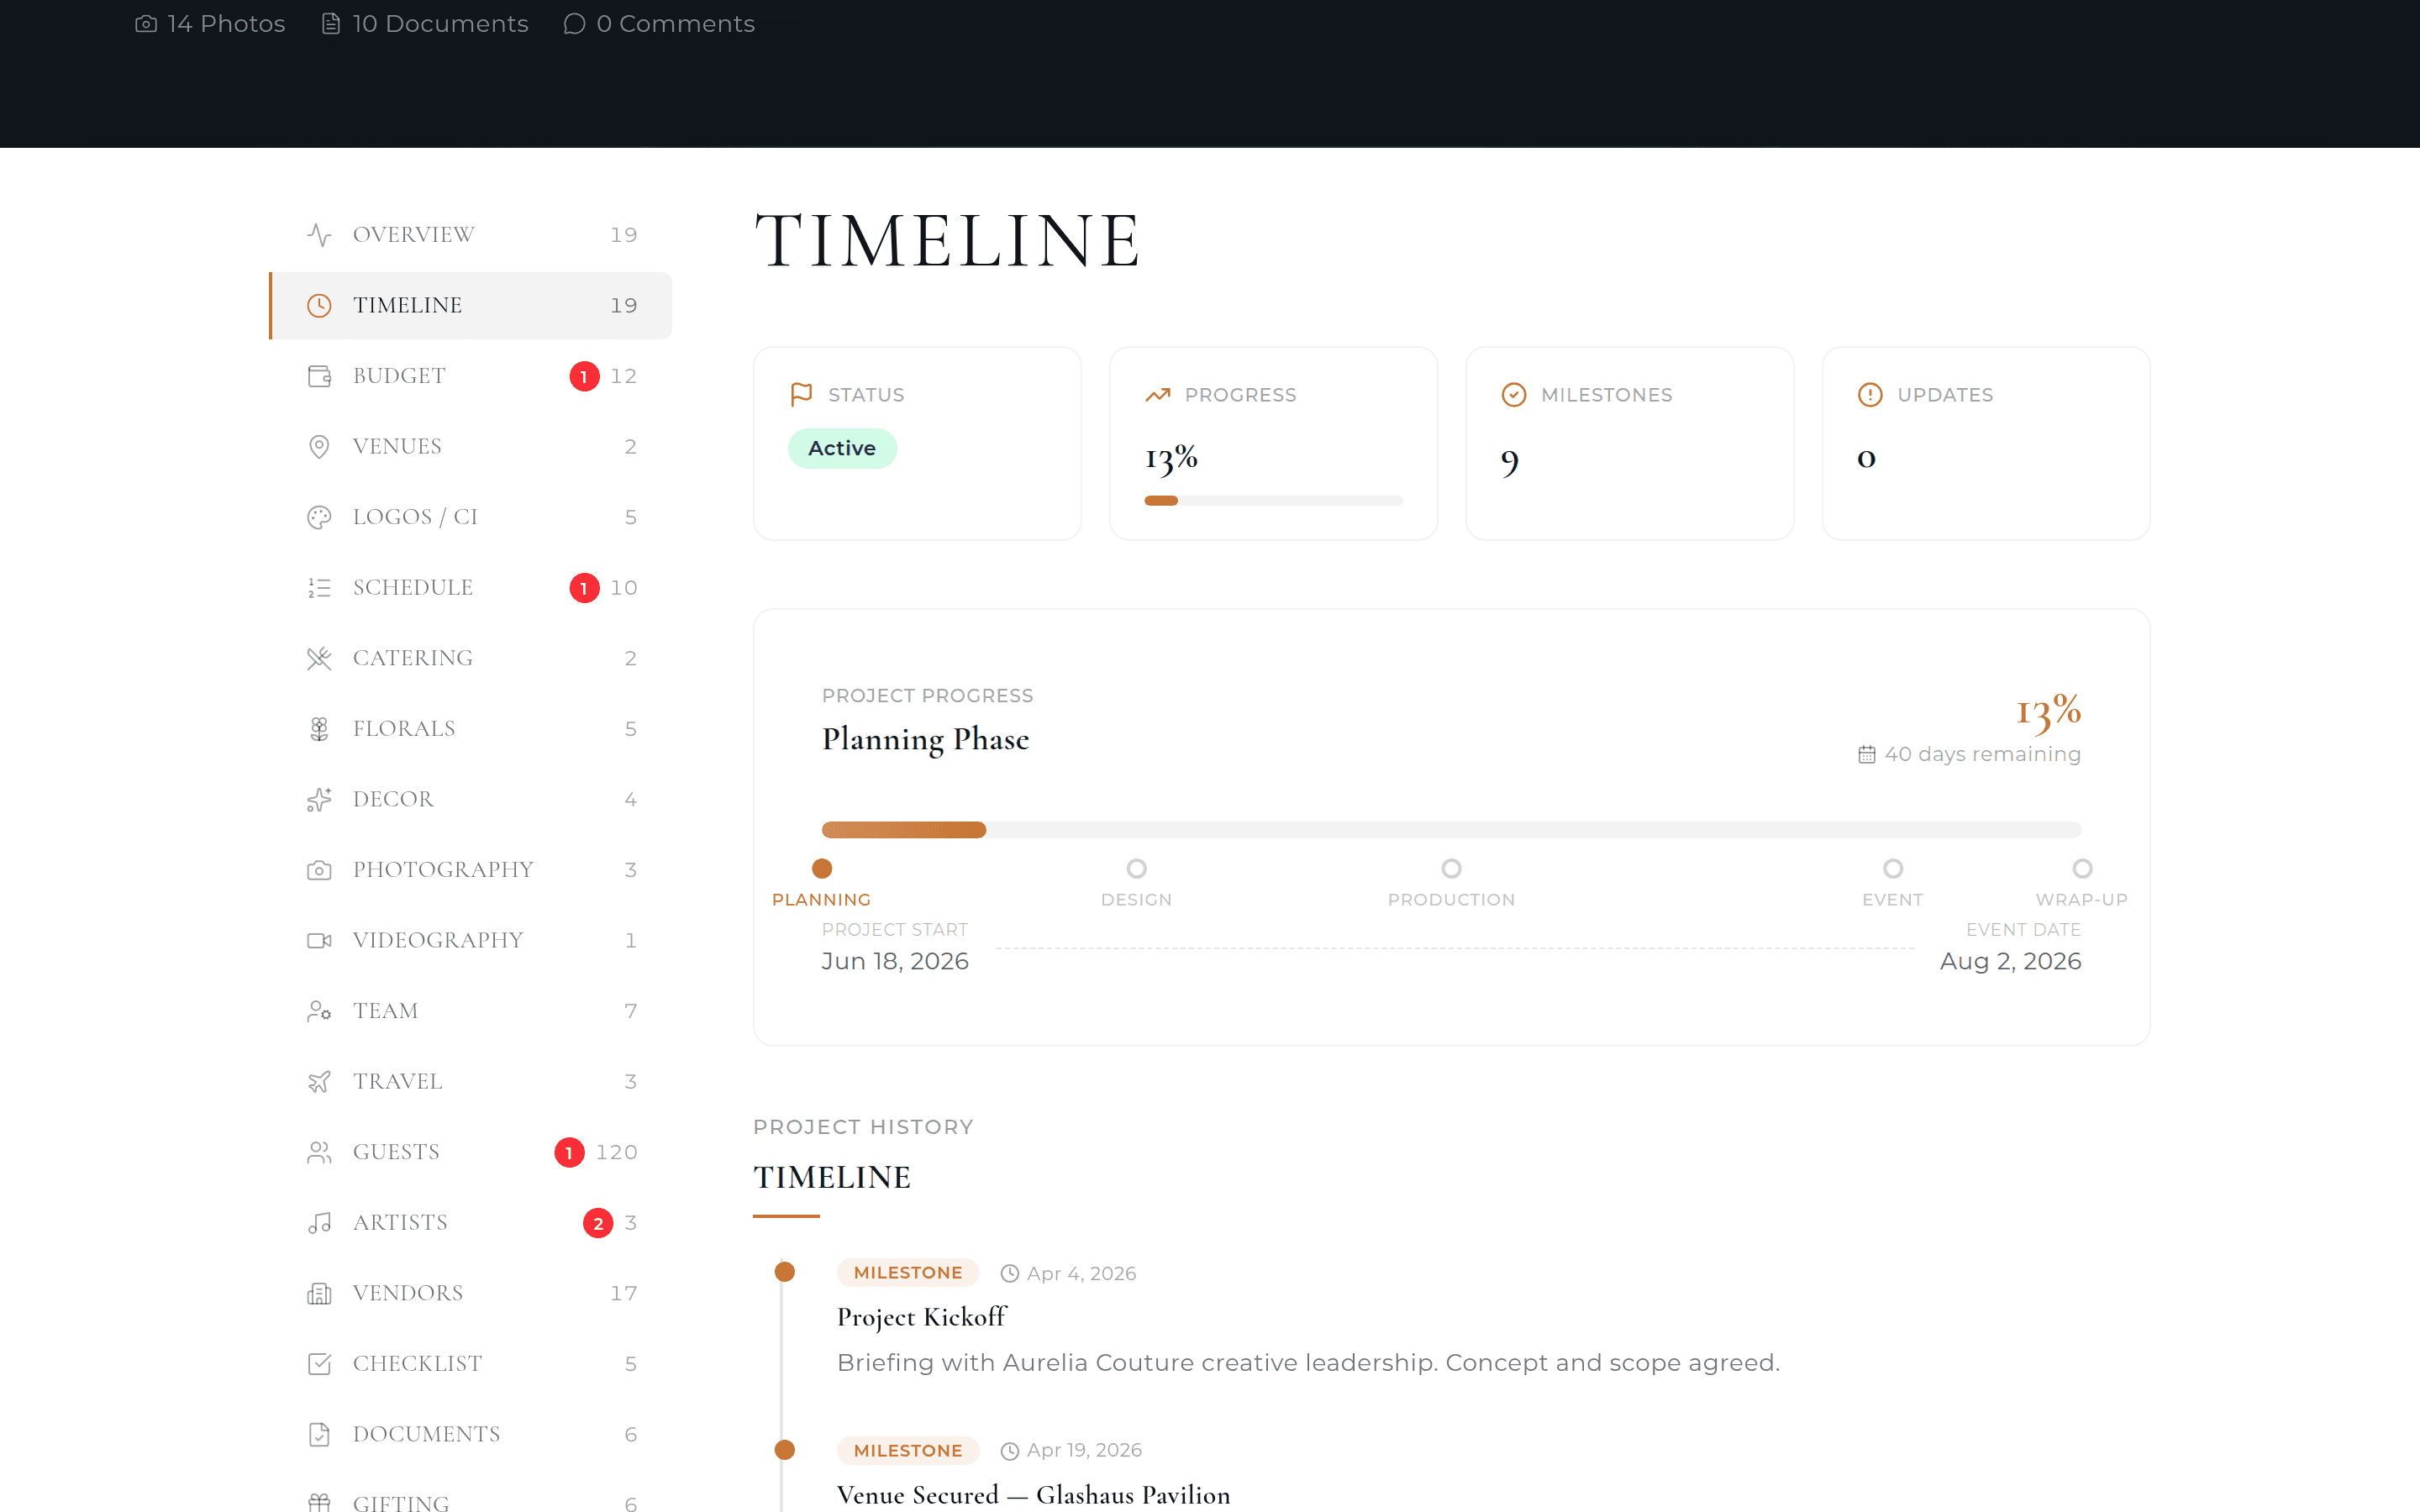Select the Design phase marker
2420x1512 pixels.
point(1136,869)
